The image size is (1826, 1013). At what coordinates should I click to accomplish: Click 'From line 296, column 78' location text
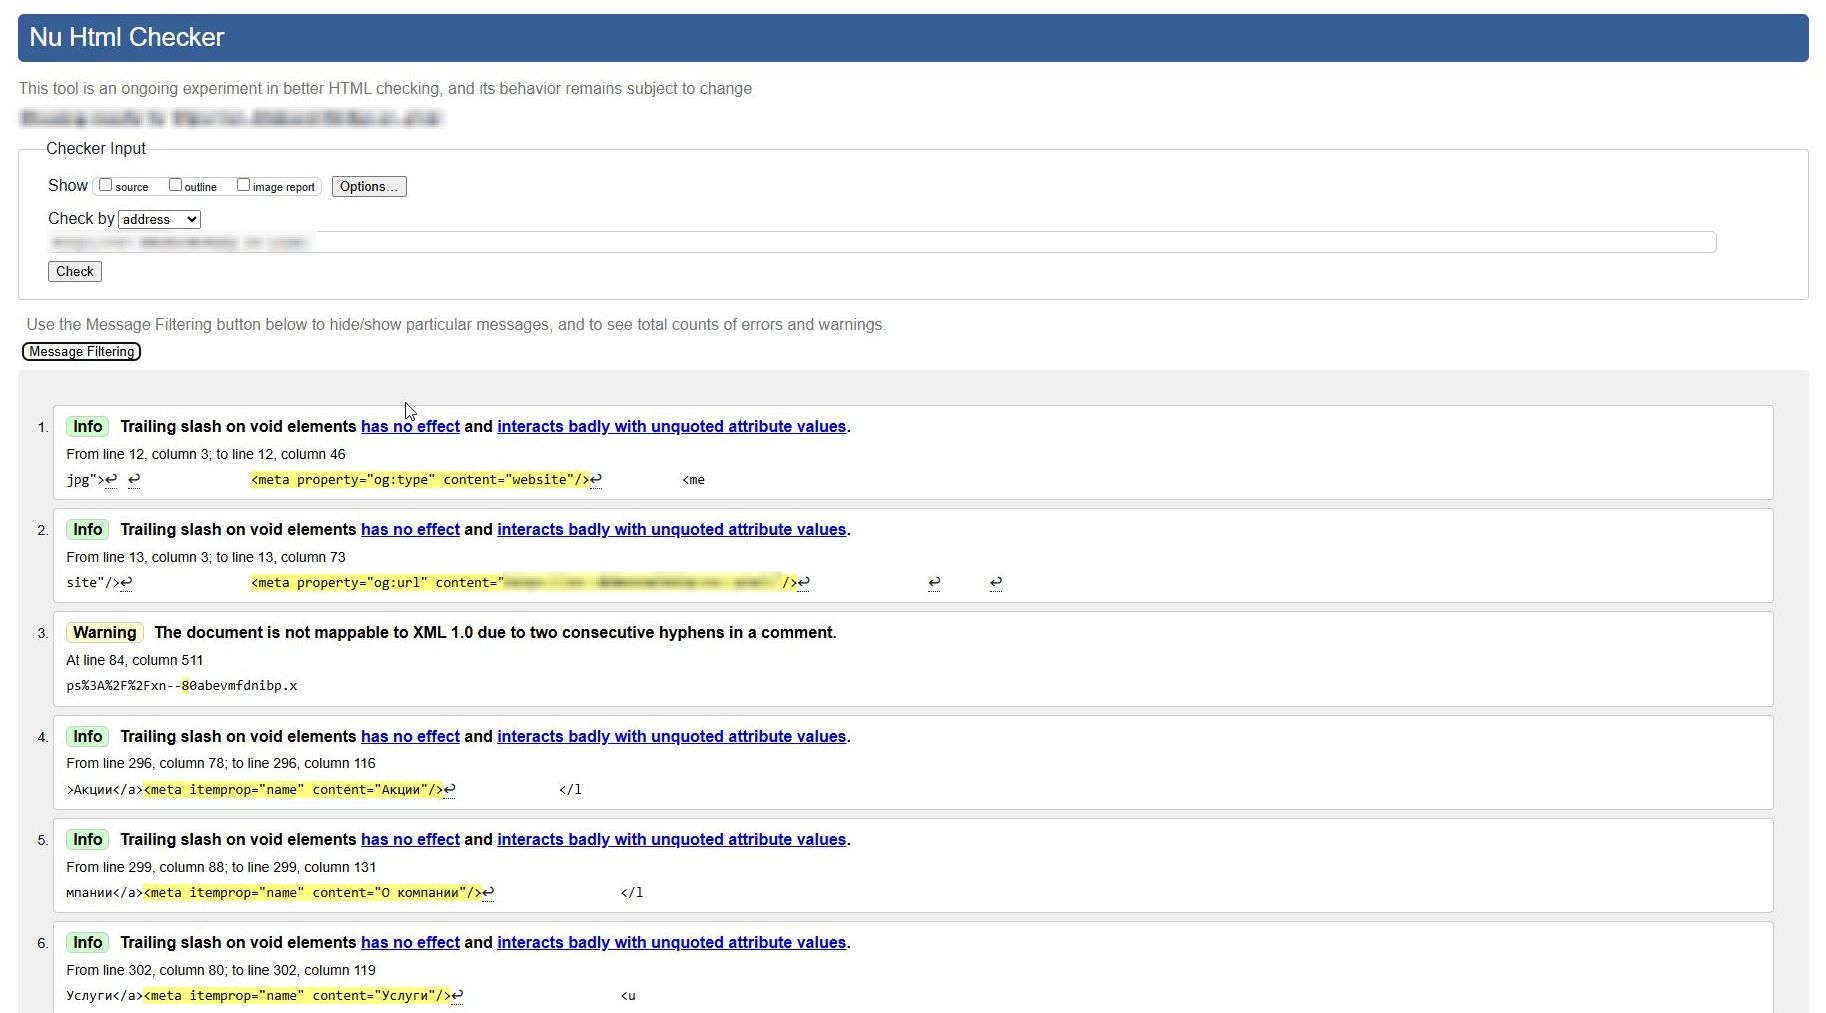pos(221,763)
